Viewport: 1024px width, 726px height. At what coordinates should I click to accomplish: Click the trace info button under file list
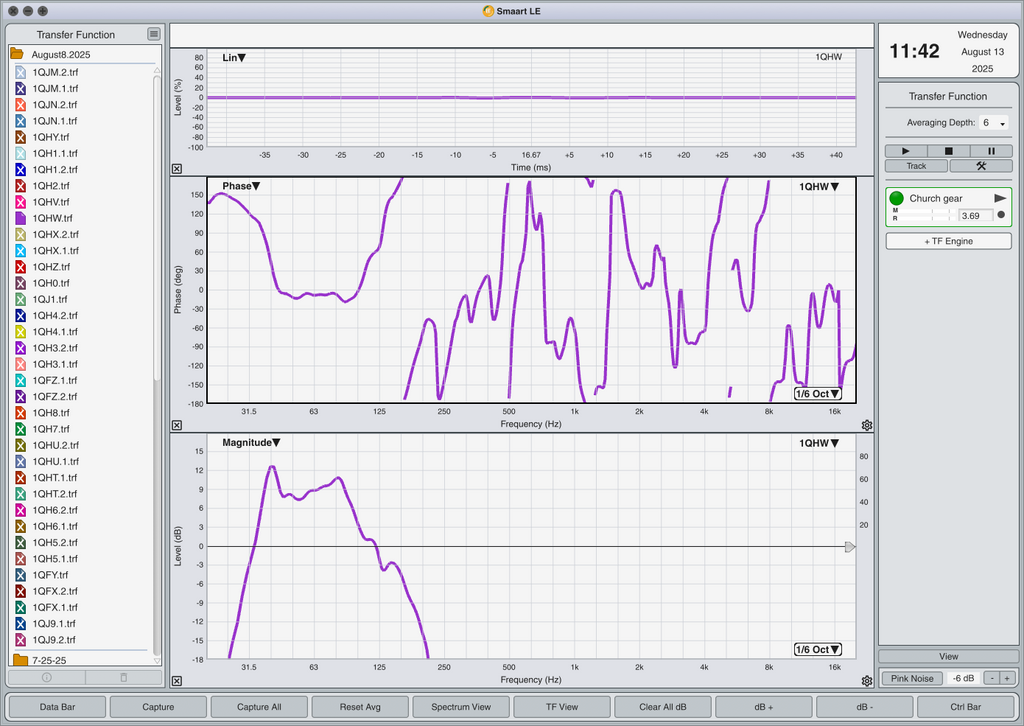click(46, 677)
